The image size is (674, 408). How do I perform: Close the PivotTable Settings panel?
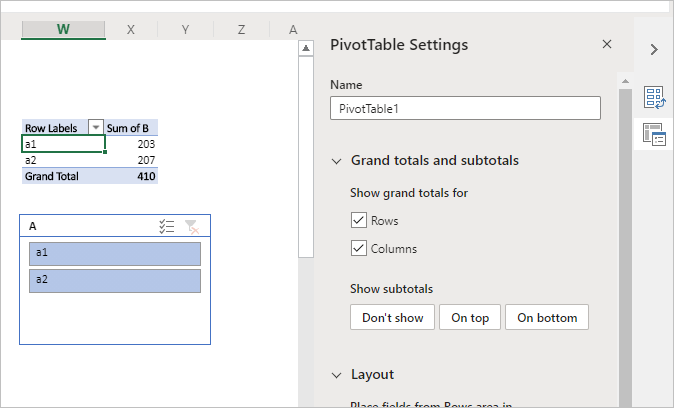click(607, 45)
